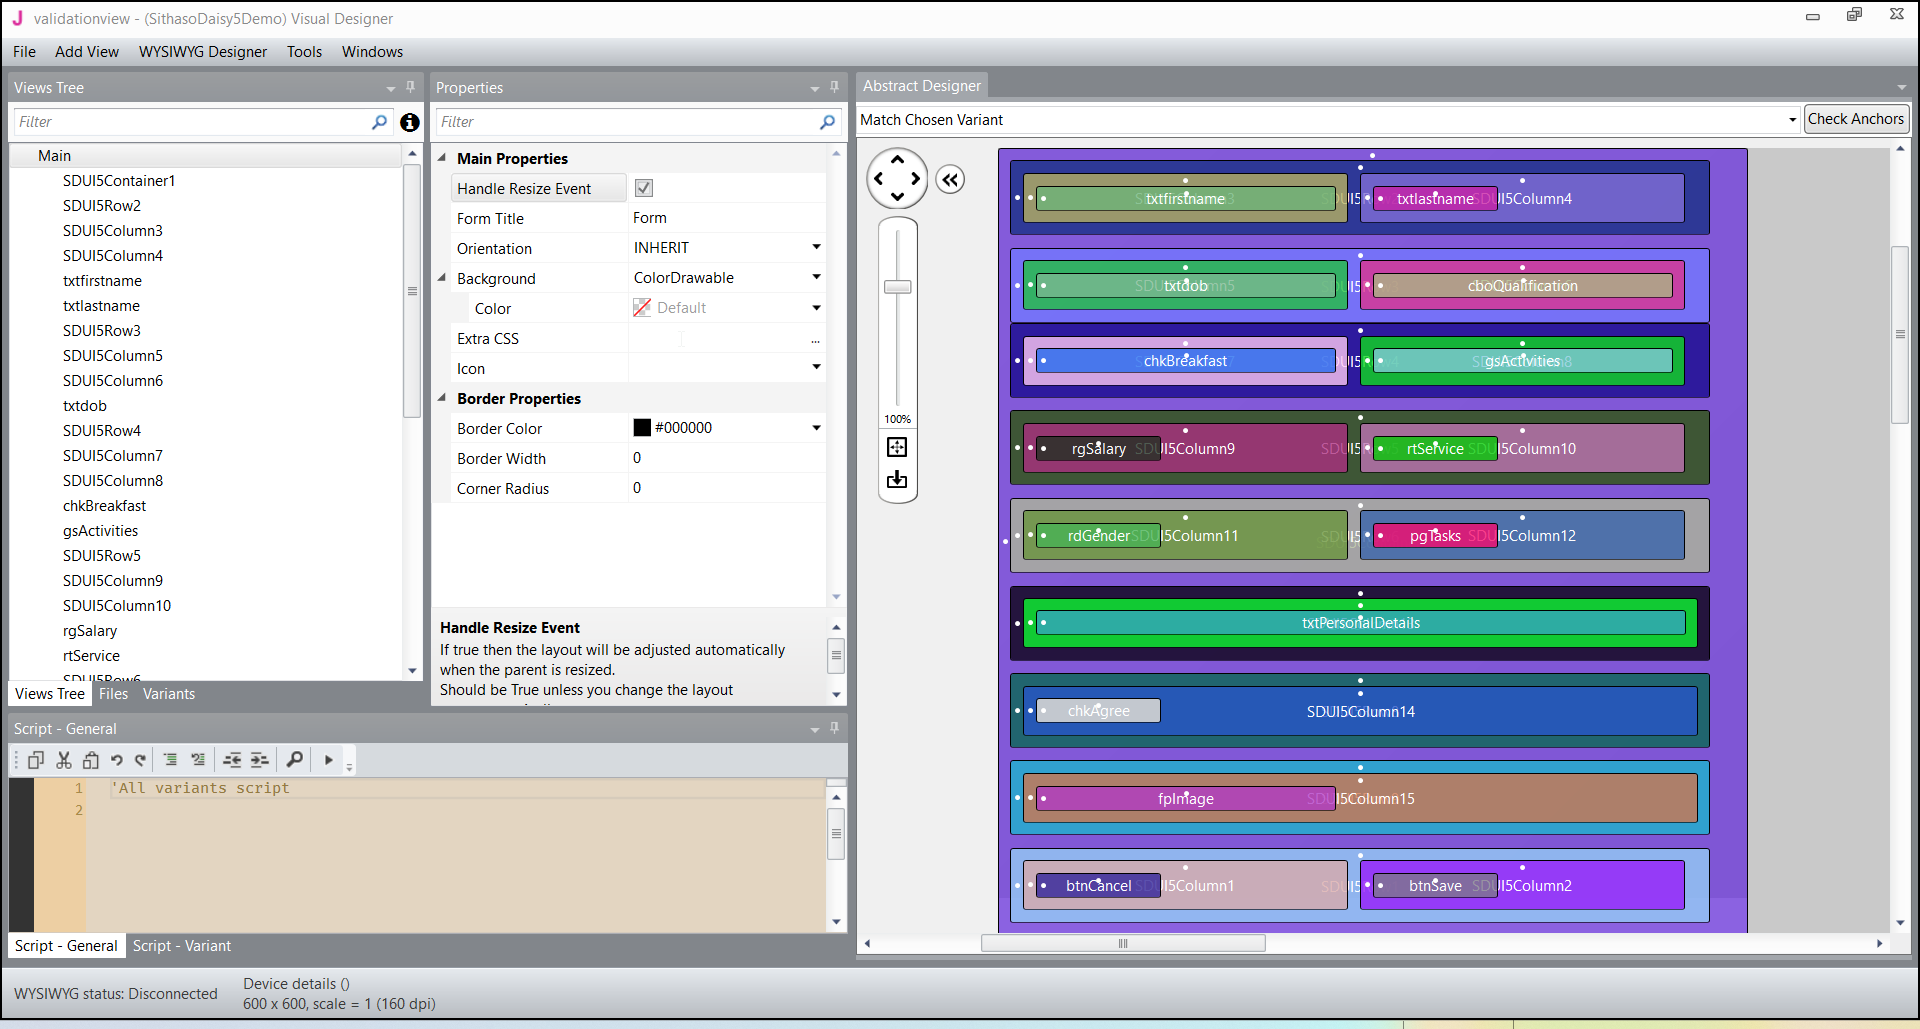Click the Check Anchors button

tap(1856, 119)
